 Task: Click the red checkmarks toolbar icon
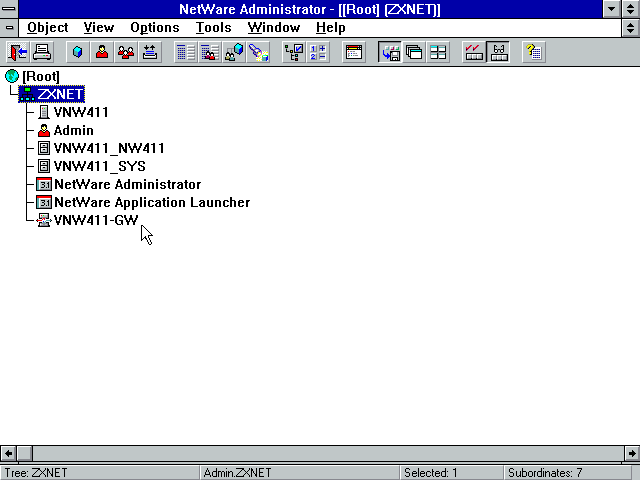pos(473,52)
